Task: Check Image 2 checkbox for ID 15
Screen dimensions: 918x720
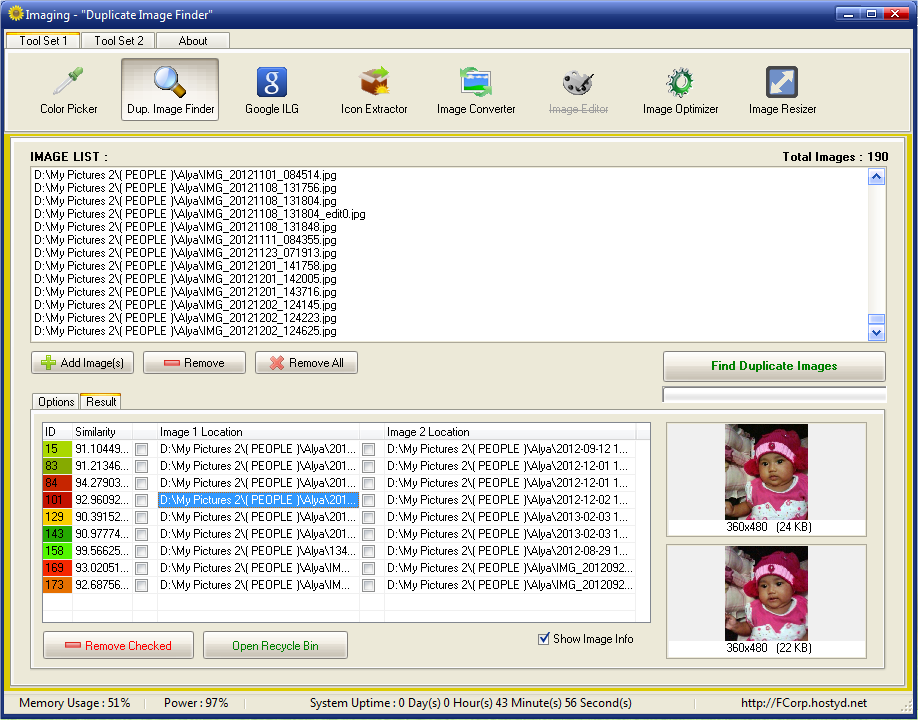Action: (368, 449)
